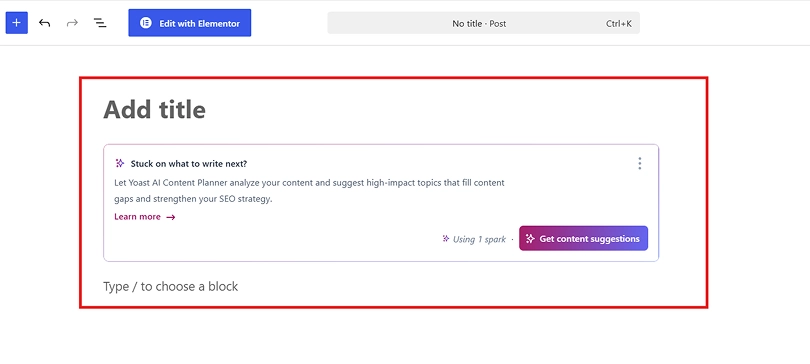Screen dimensions: 810x364
Task: Open the document overview list view
Action: (100, 23)
